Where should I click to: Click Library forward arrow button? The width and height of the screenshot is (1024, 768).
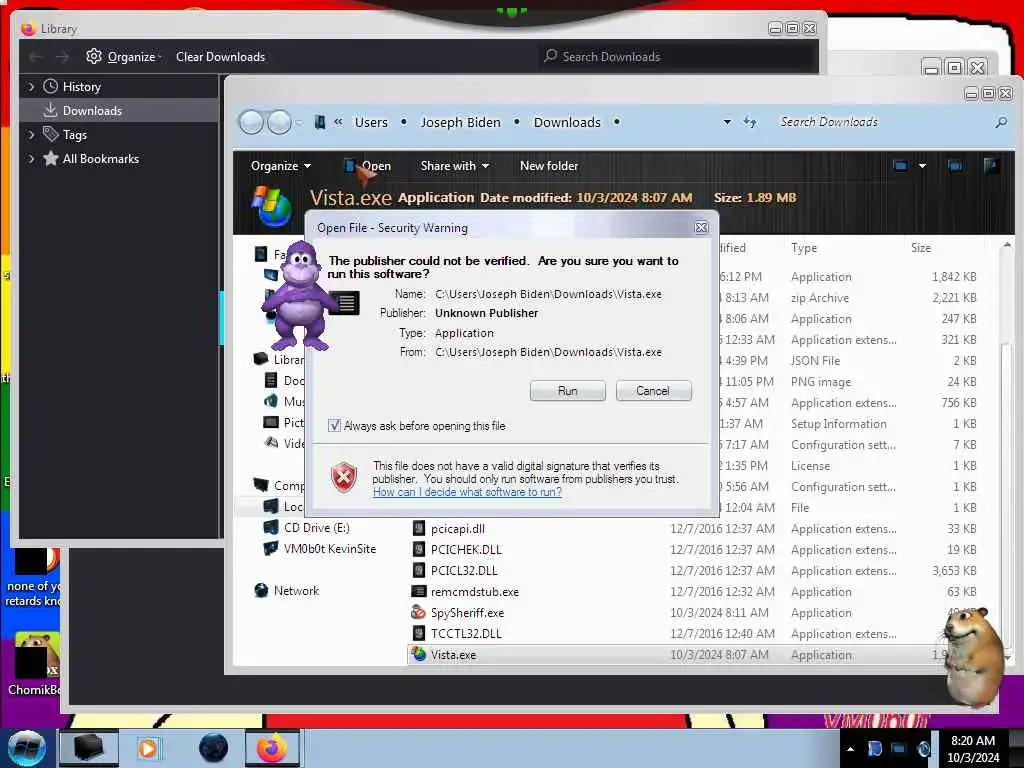(x=62, y=57)
